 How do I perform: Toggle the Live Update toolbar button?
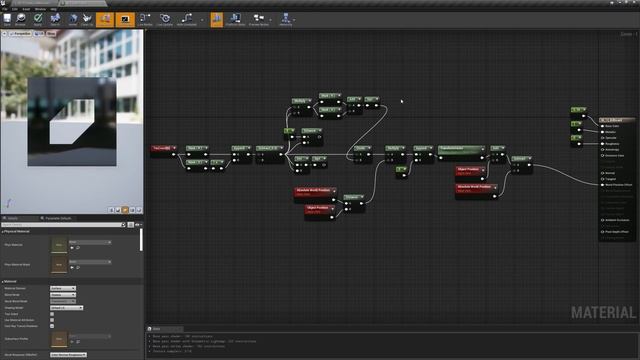click(164, 19)
